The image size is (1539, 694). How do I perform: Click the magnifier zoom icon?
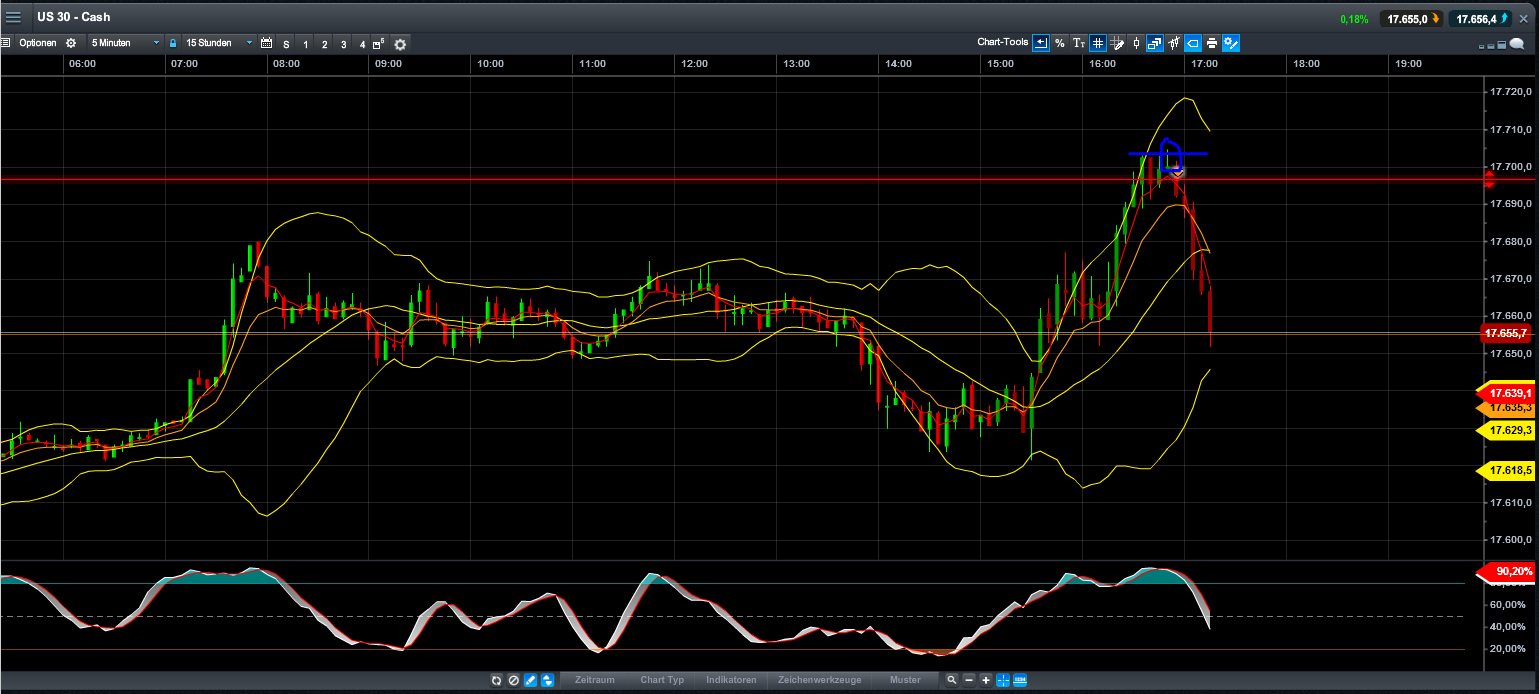[951, 680]
